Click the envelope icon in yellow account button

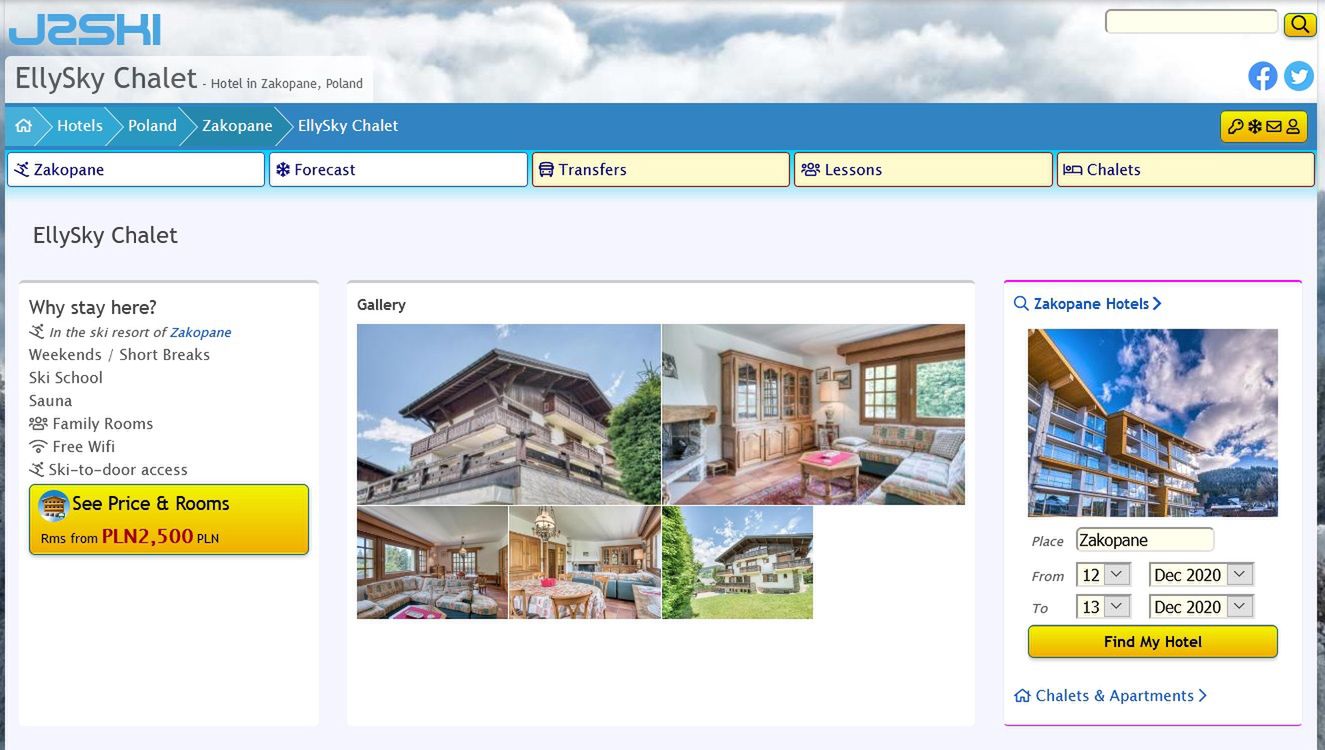[x=1273, y=127]
